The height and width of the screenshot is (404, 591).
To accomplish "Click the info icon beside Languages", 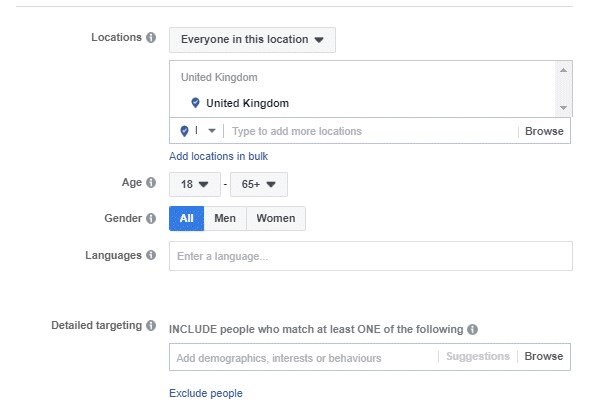I will click(x=151, y=255).
